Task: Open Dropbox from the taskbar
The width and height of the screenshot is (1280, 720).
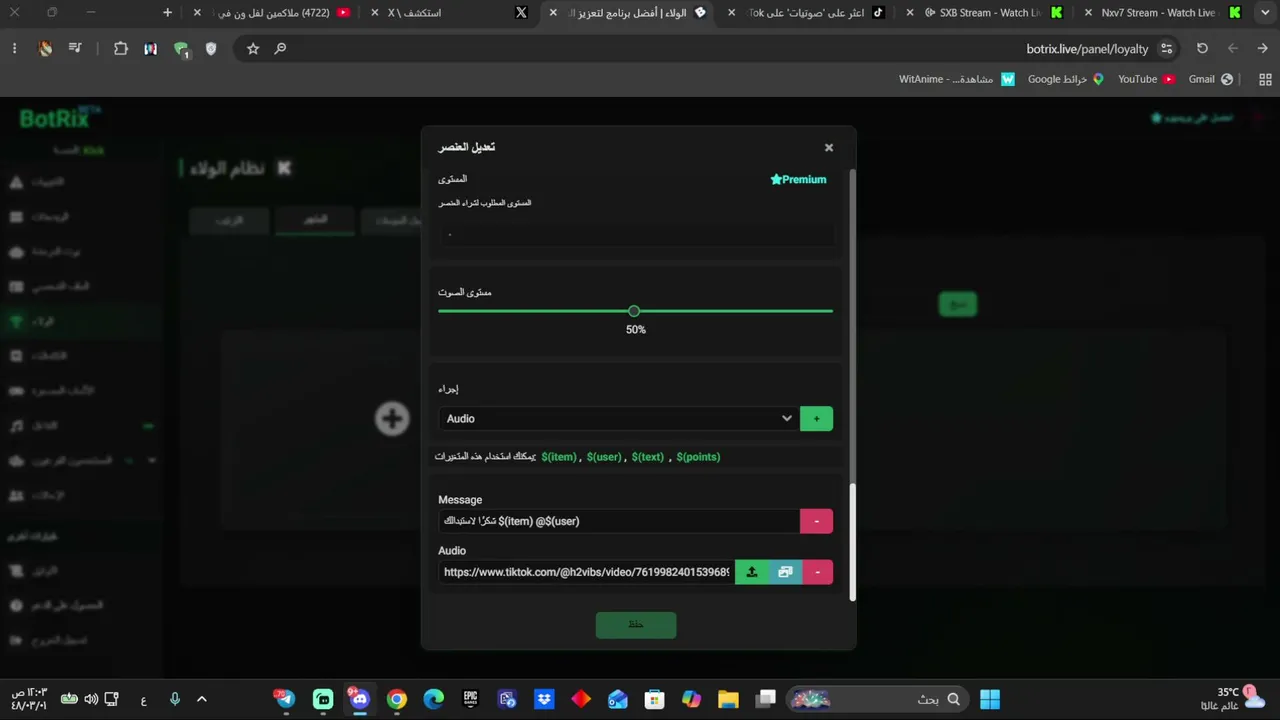Action: point(544,699)
